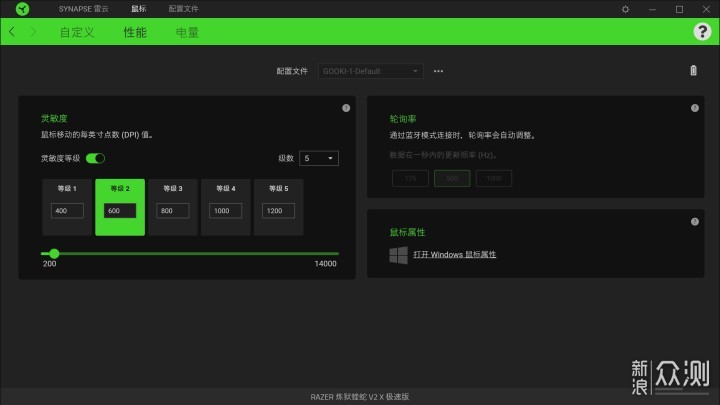Click the Windows logo icon
720x405 pixels.
398,255
